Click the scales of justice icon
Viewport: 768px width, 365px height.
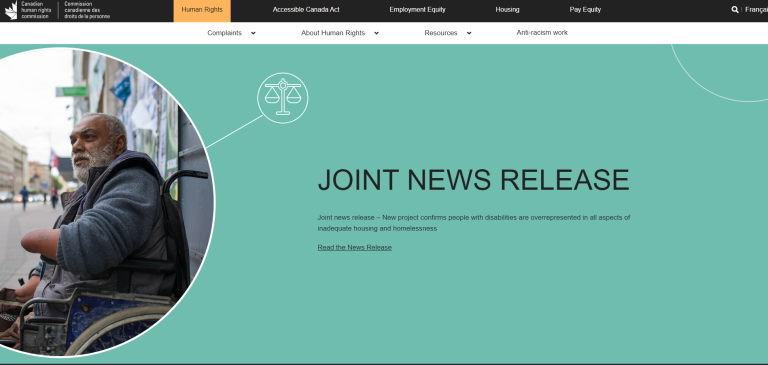[283, 98]
